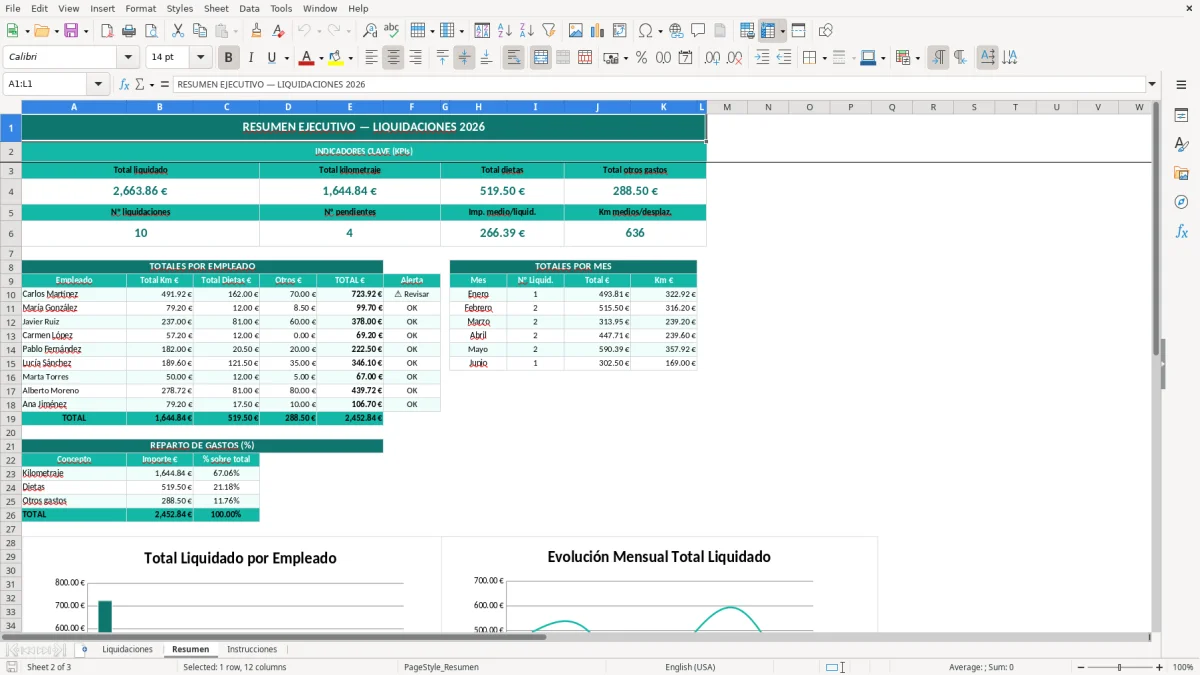
Task: Open the Sheet menu
Action: pos(217,8)
